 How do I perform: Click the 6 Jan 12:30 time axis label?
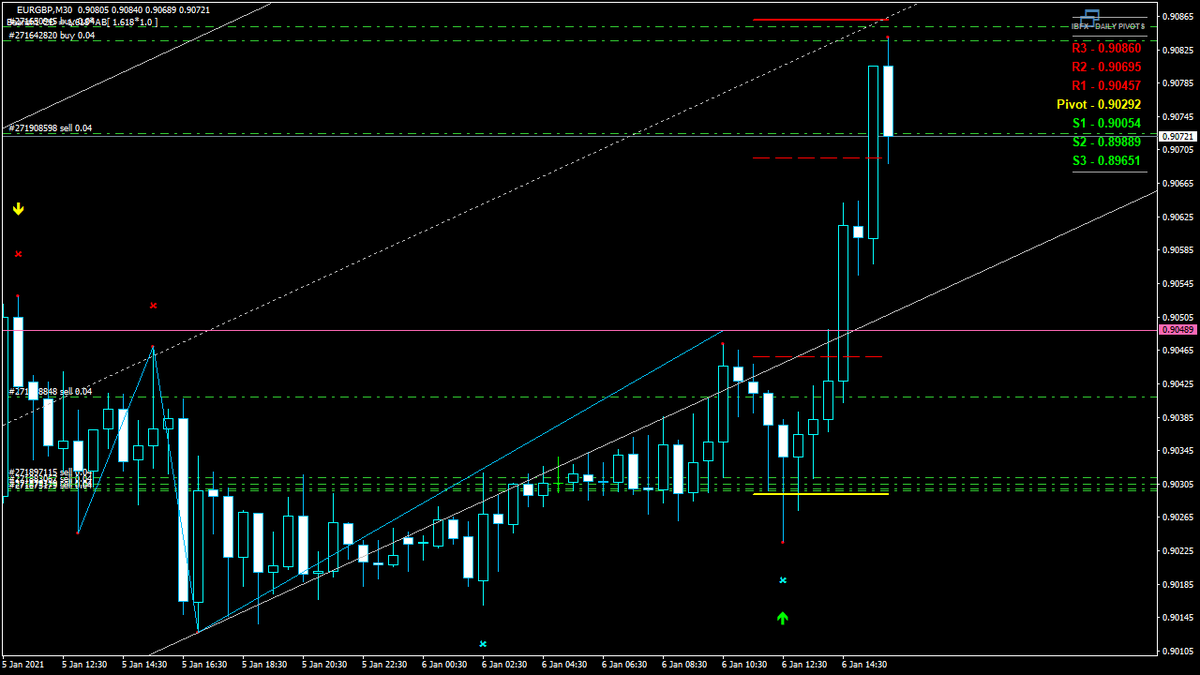point(805,664)
